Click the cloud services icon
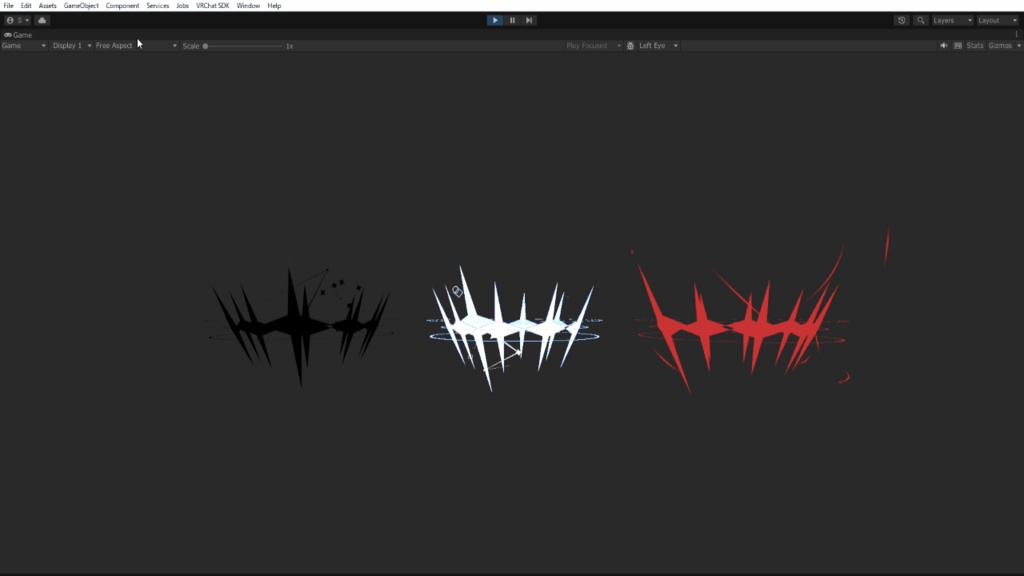1024x576 pixels. (x=42, y=20)
